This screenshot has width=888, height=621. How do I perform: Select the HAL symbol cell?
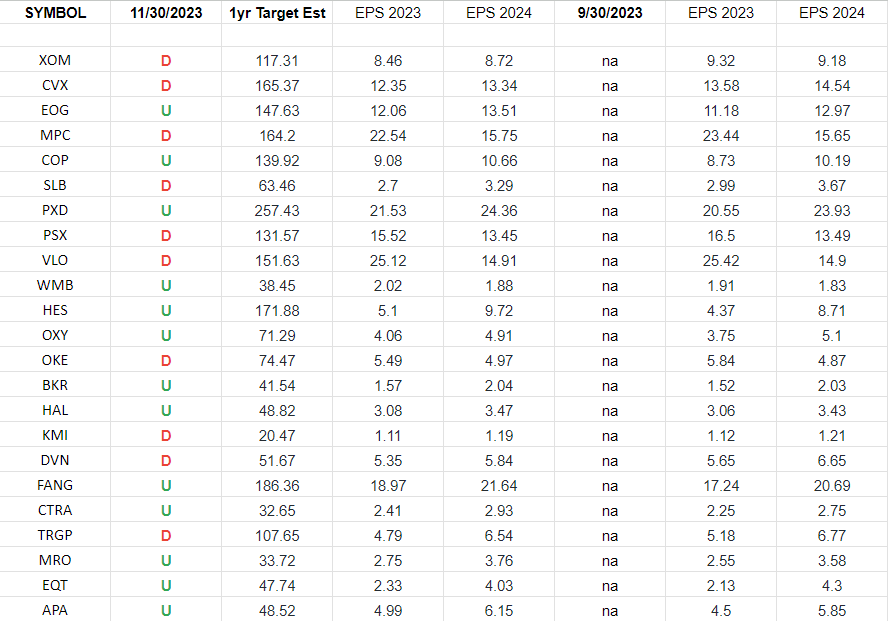(55, 410)
